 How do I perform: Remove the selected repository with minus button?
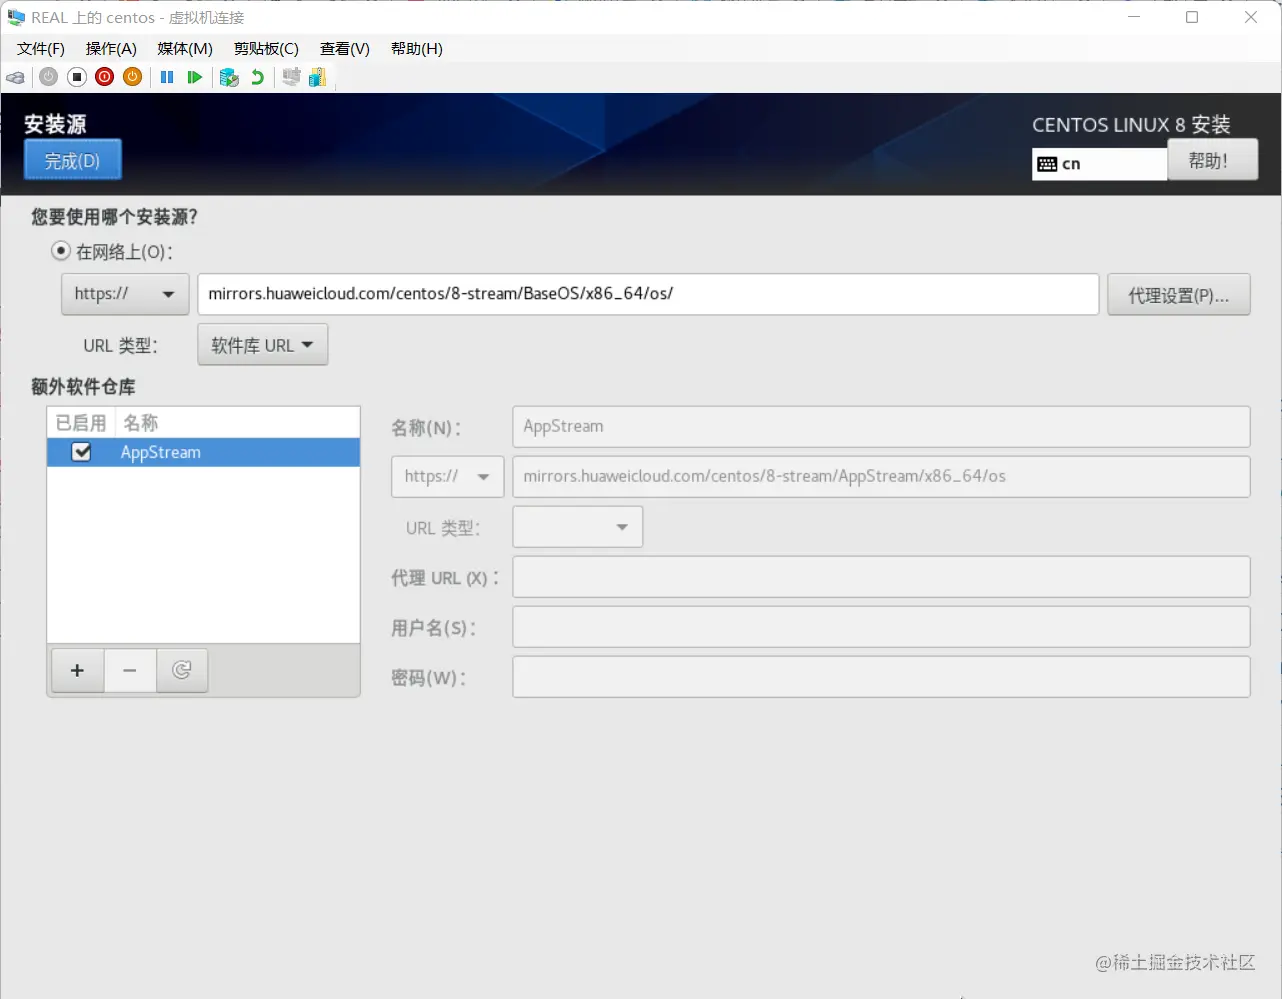[130, 670]
